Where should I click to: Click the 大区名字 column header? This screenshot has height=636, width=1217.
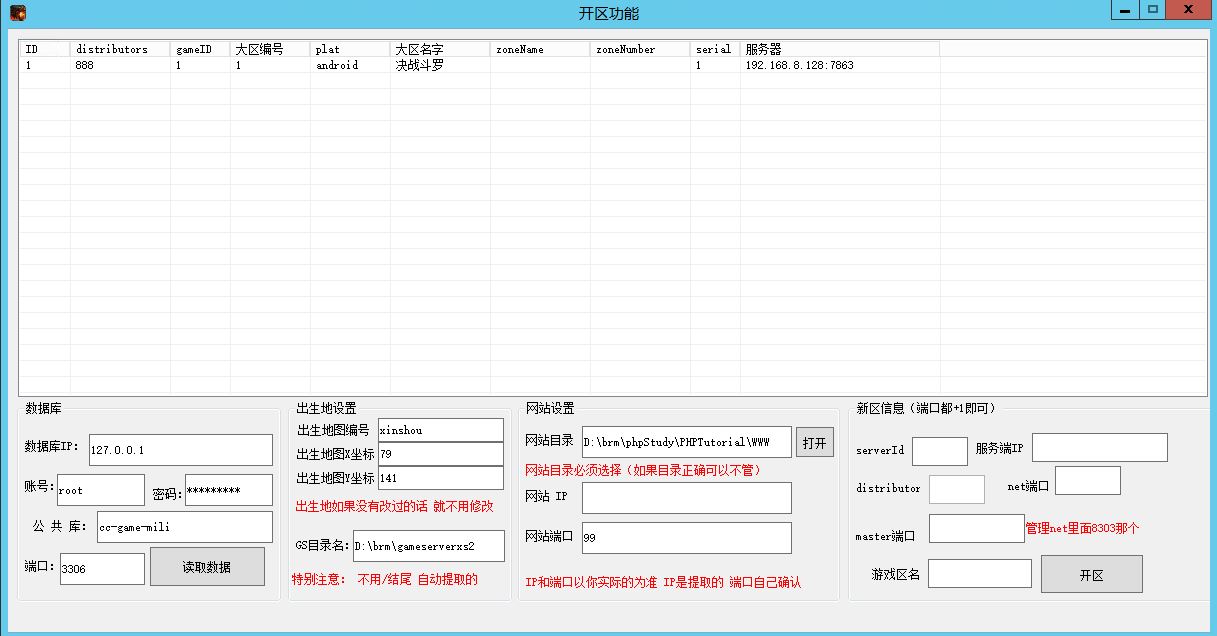[x=440, y=49]
